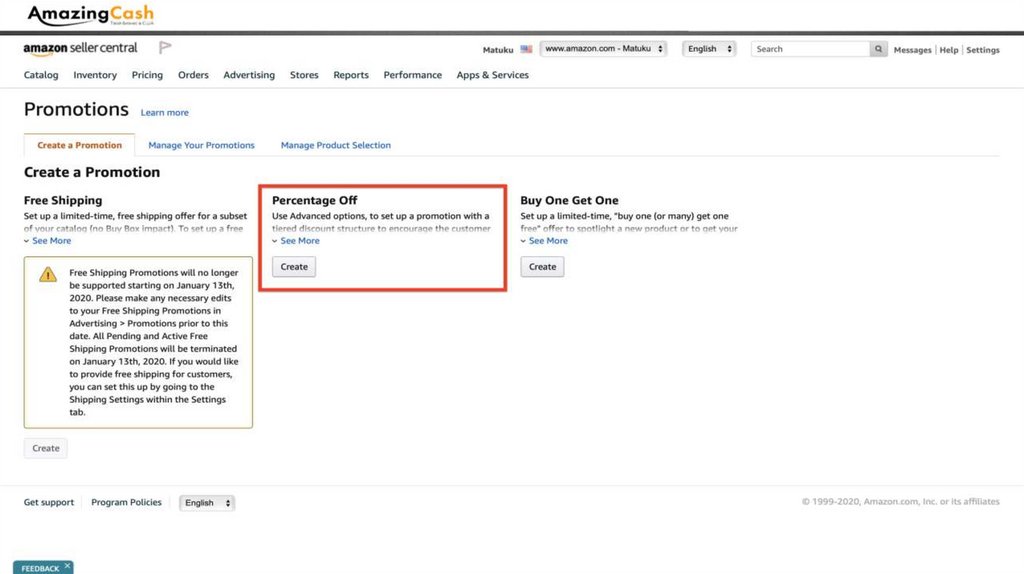Screen dimensions: 1024x574
Task: Select the Create a Promotion tab
Action: point(80,145)
